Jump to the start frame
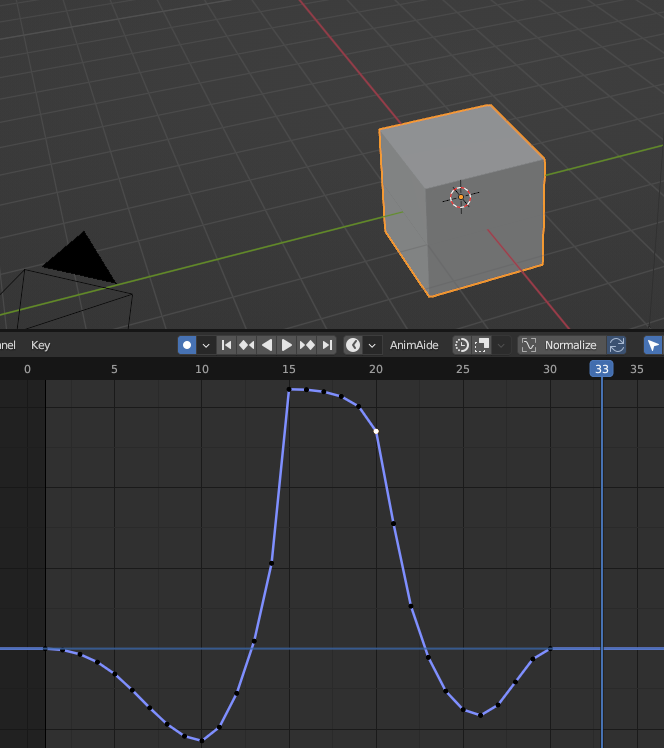The width and height of the screenshot is (664, 748). (x=227, y=345)
